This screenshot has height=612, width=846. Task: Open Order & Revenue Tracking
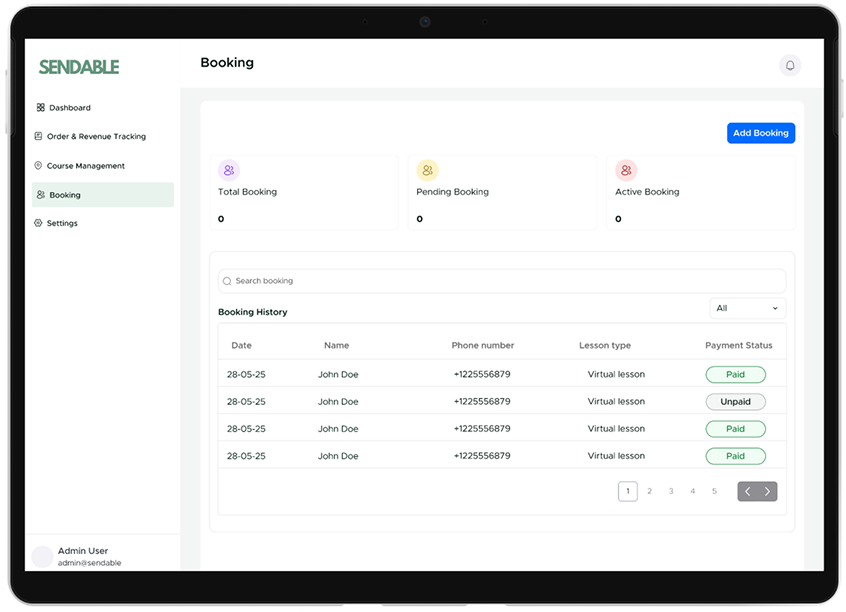point(95,137)
